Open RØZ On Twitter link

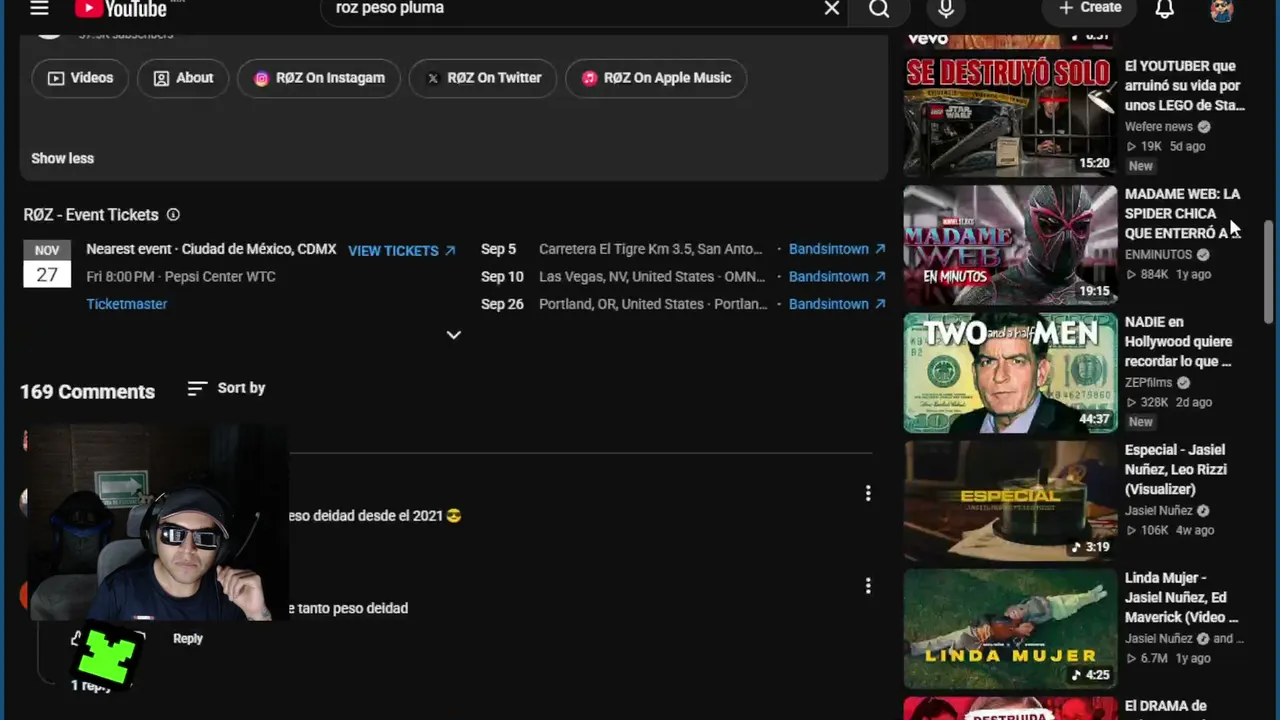pos(483,78)
